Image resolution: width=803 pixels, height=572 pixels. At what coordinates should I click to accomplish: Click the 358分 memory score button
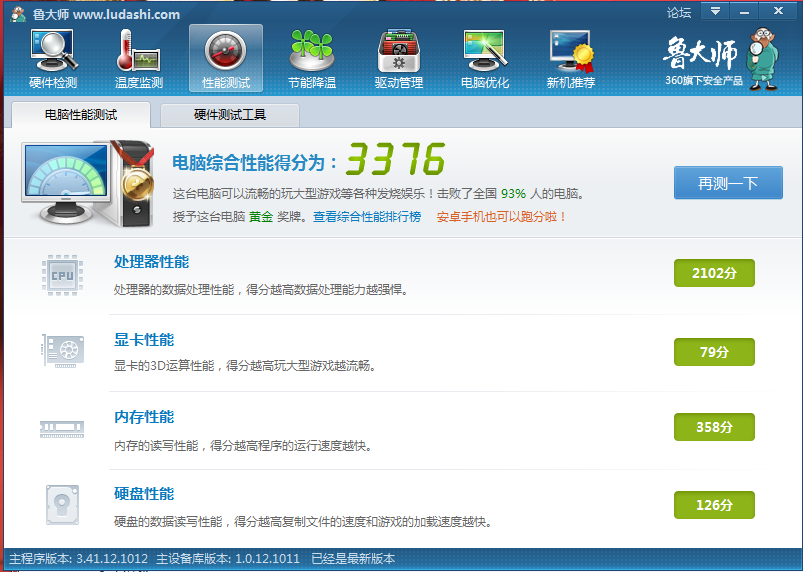714,427
